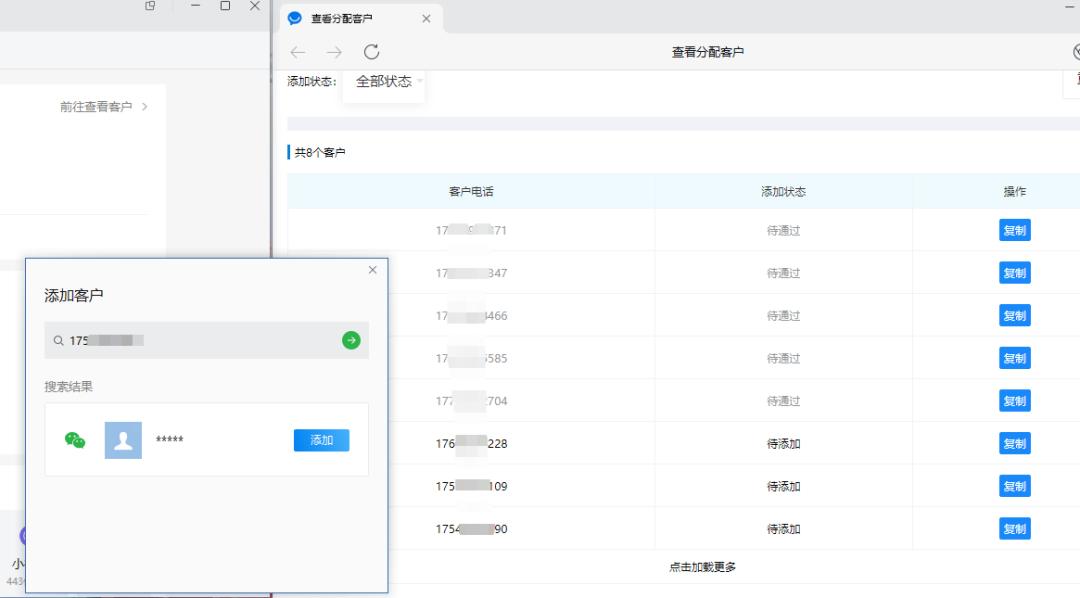Copy the first customer phone with 复制
The width and height of the screenshot is (1080, 598).
[1014, 229]
